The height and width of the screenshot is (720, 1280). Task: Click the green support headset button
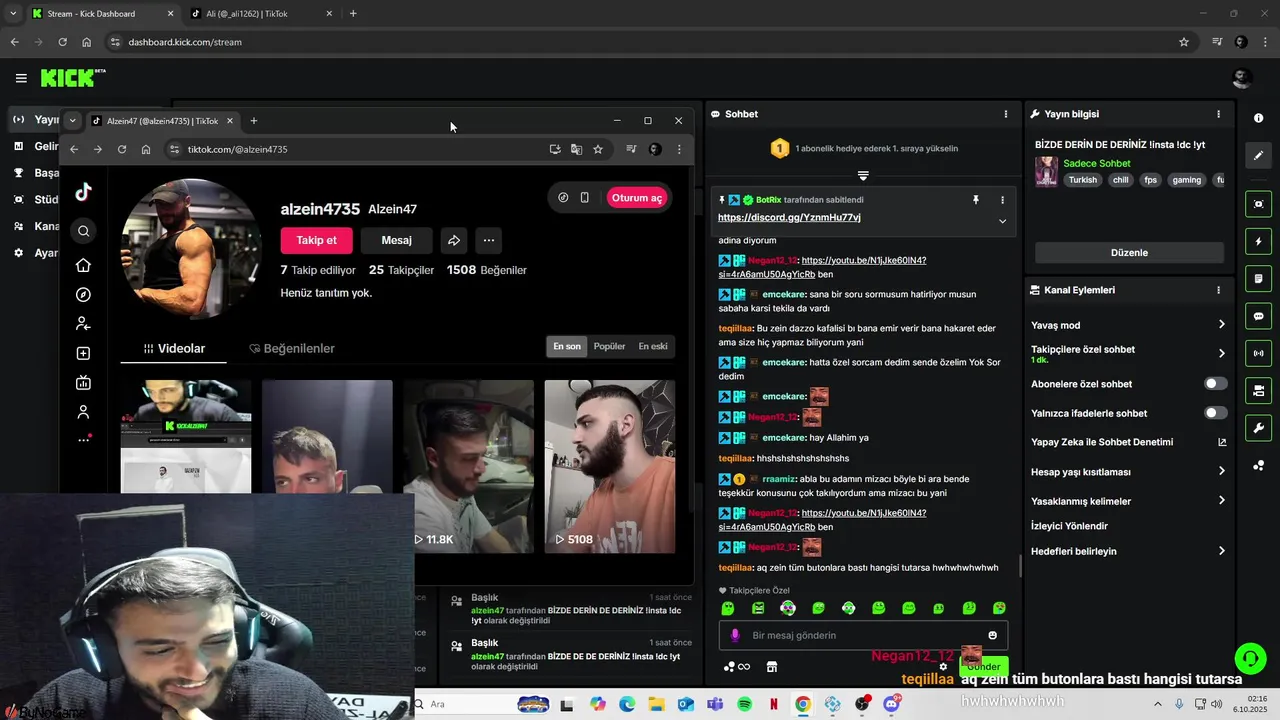pos(1250,658)
